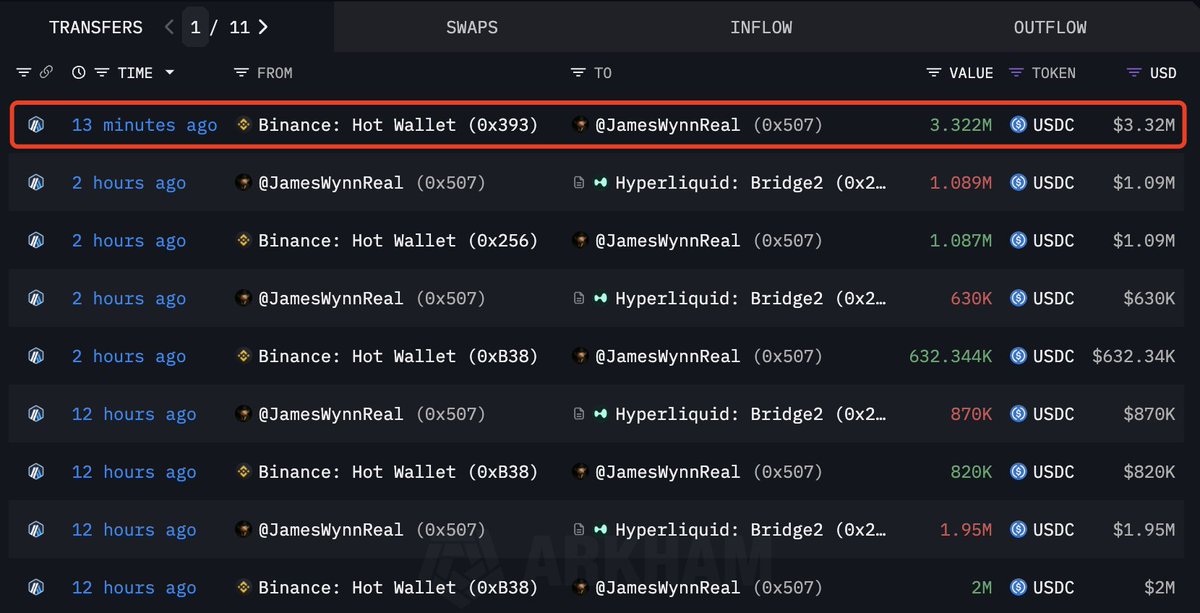
Task: Open the TO column filter
Action: tap(578, 73)
